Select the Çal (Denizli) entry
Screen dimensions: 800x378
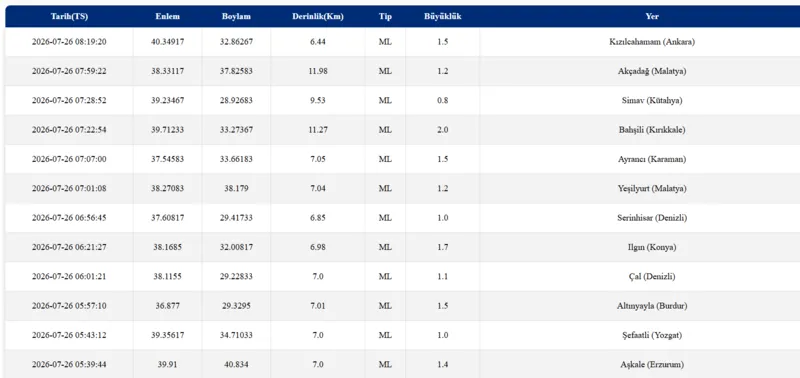(403, 276)
